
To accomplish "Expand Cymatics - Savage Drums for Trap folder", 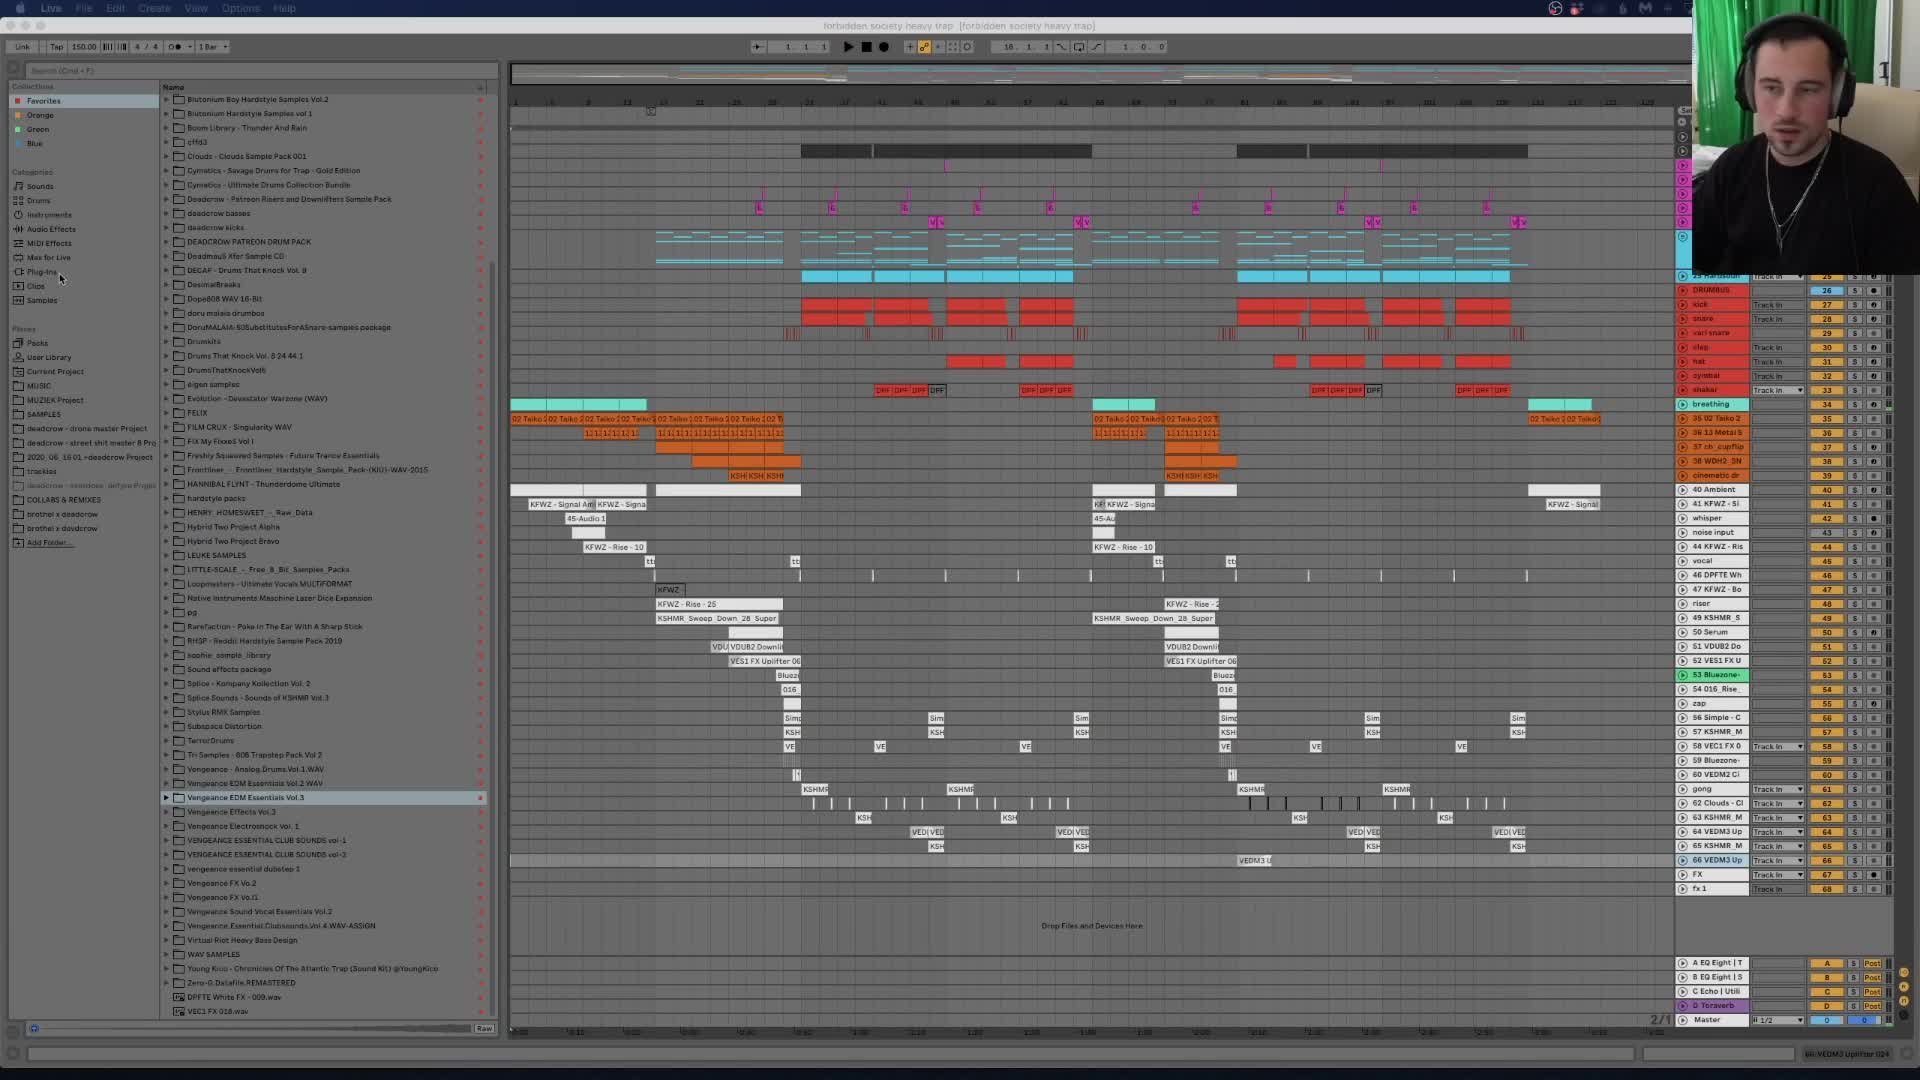I will [166, 171].
